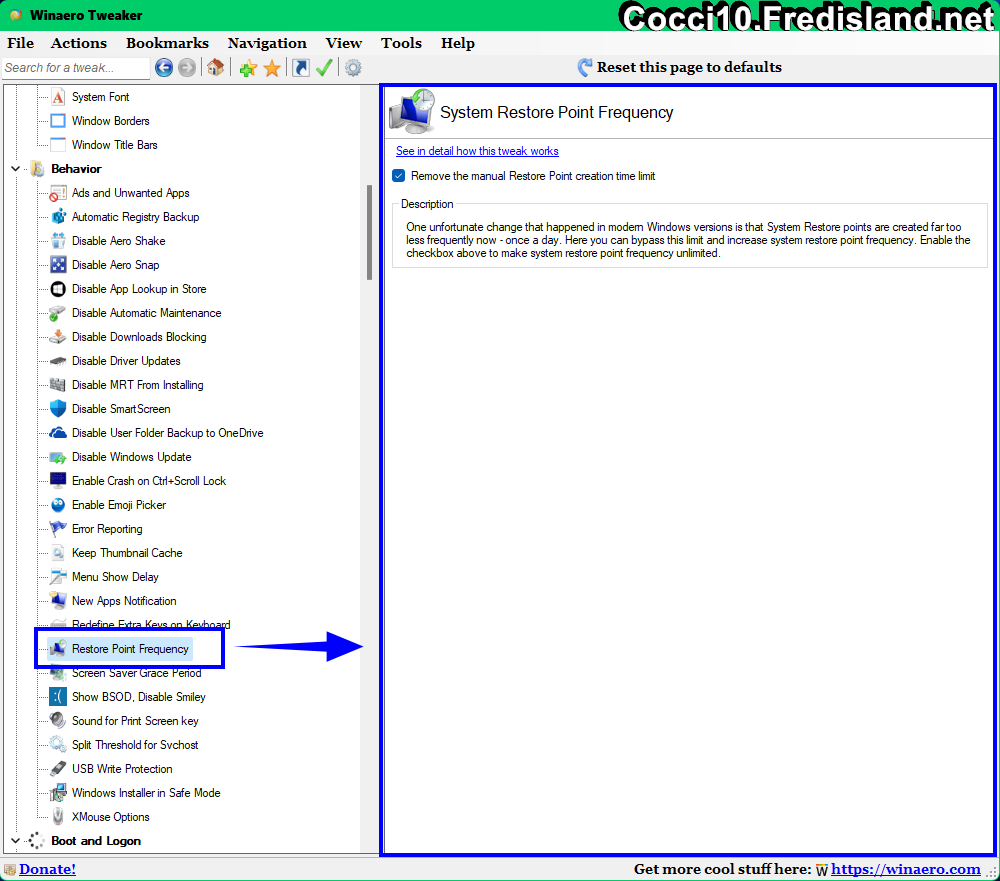Select Restore Point Frequency tree item
1000x881 pixels.
pos(130,649)
